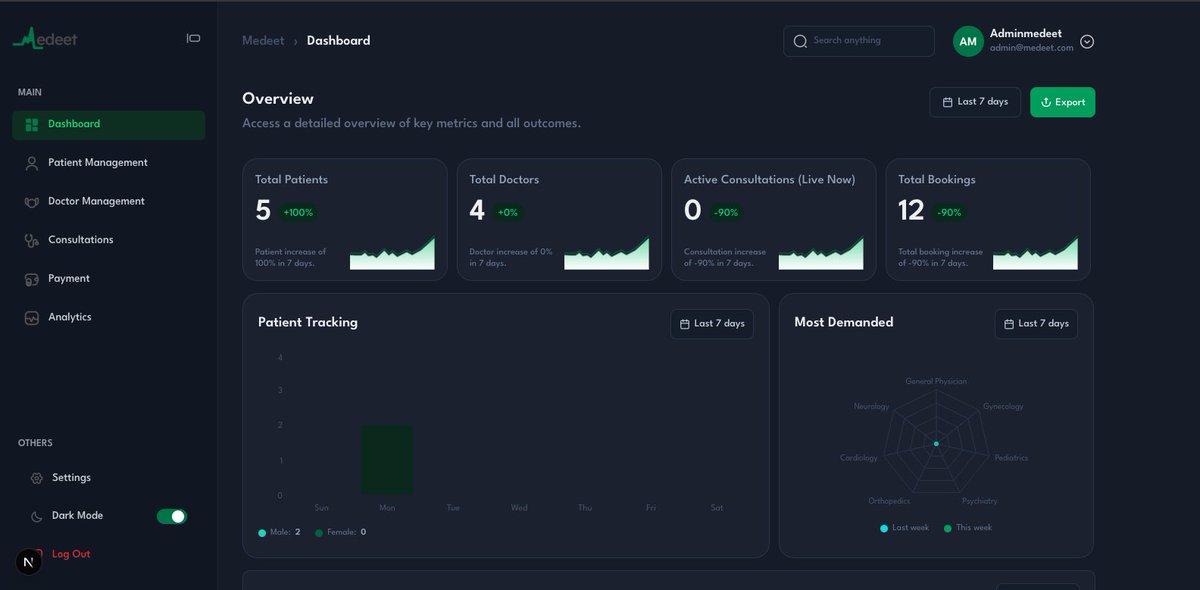Click calendar icon in Most Demanded filter
Image resolution: width=1200 pixels, height=590 pixels.
[x=1009, y=324]
